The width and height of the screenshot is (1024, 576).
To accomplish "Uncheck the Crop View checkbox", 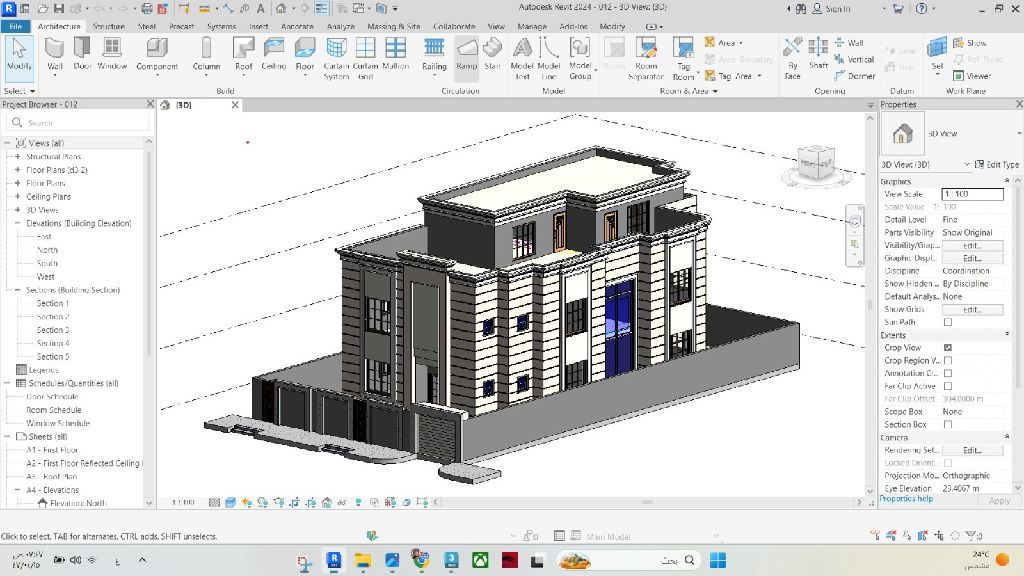I will pyautogui.click(x=948, y=348).
